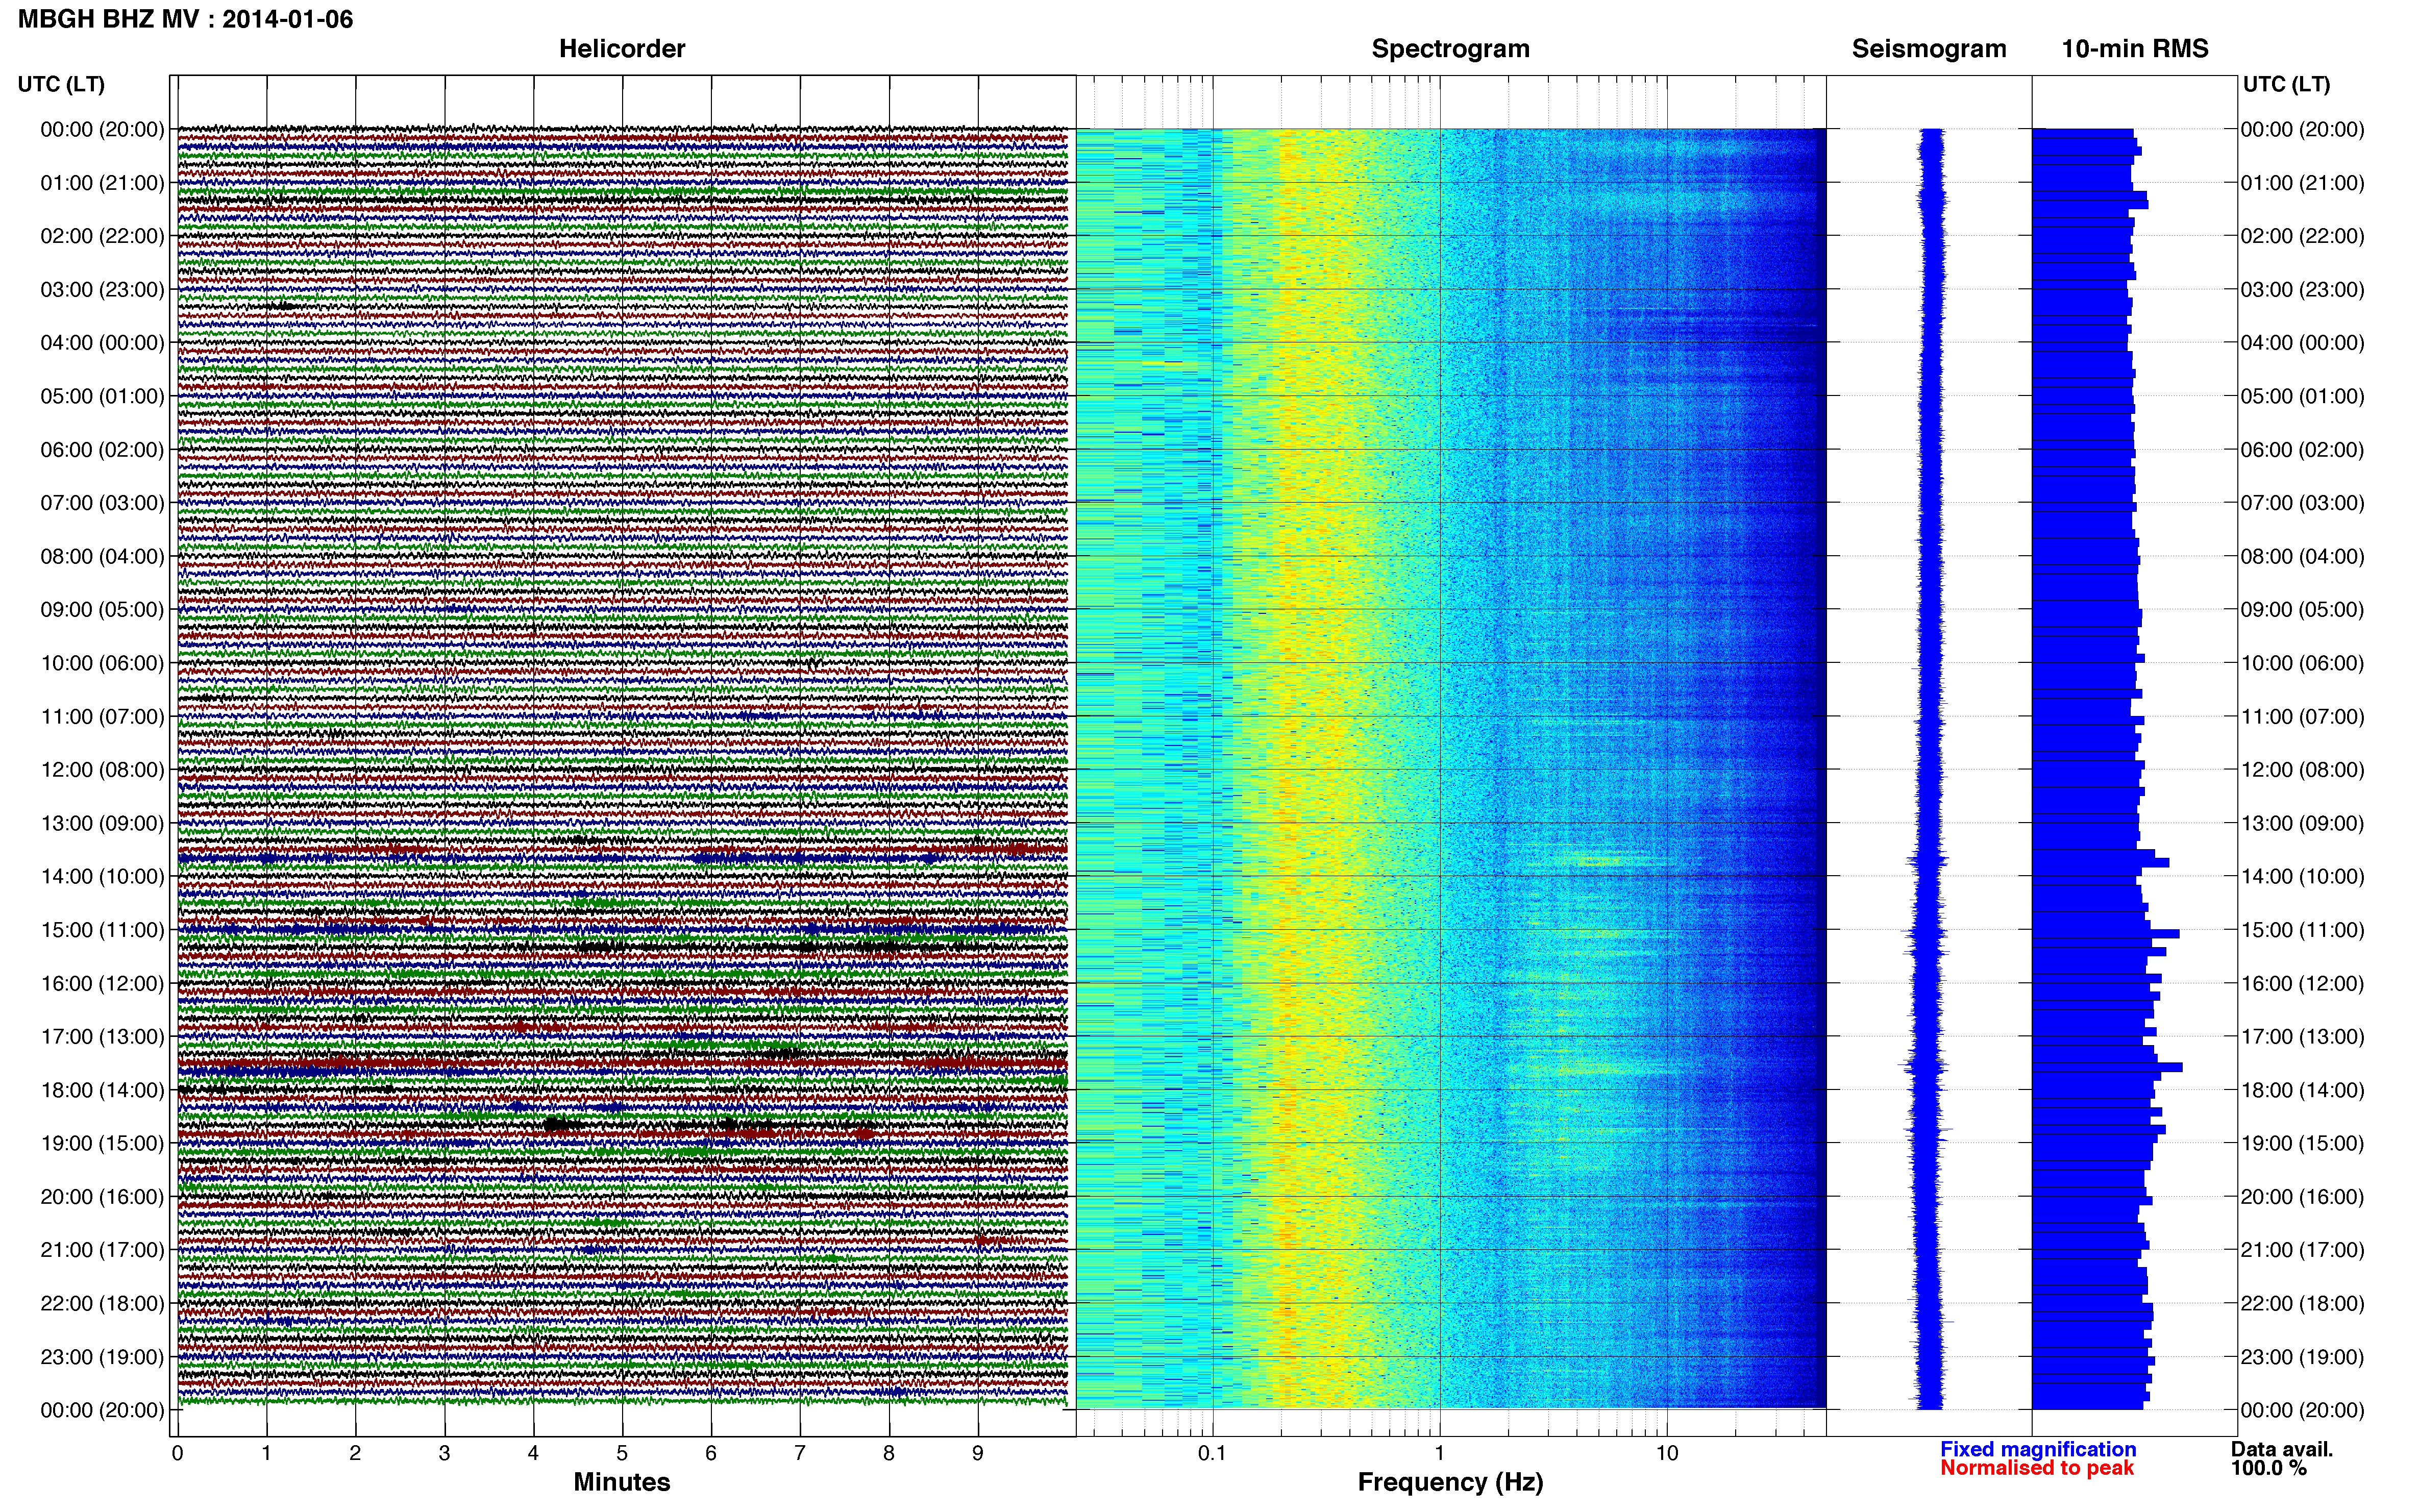Screen dimensions: 2419x1512
Task: Click the Frequency (Hz) axis label
Action: 1450,1482
